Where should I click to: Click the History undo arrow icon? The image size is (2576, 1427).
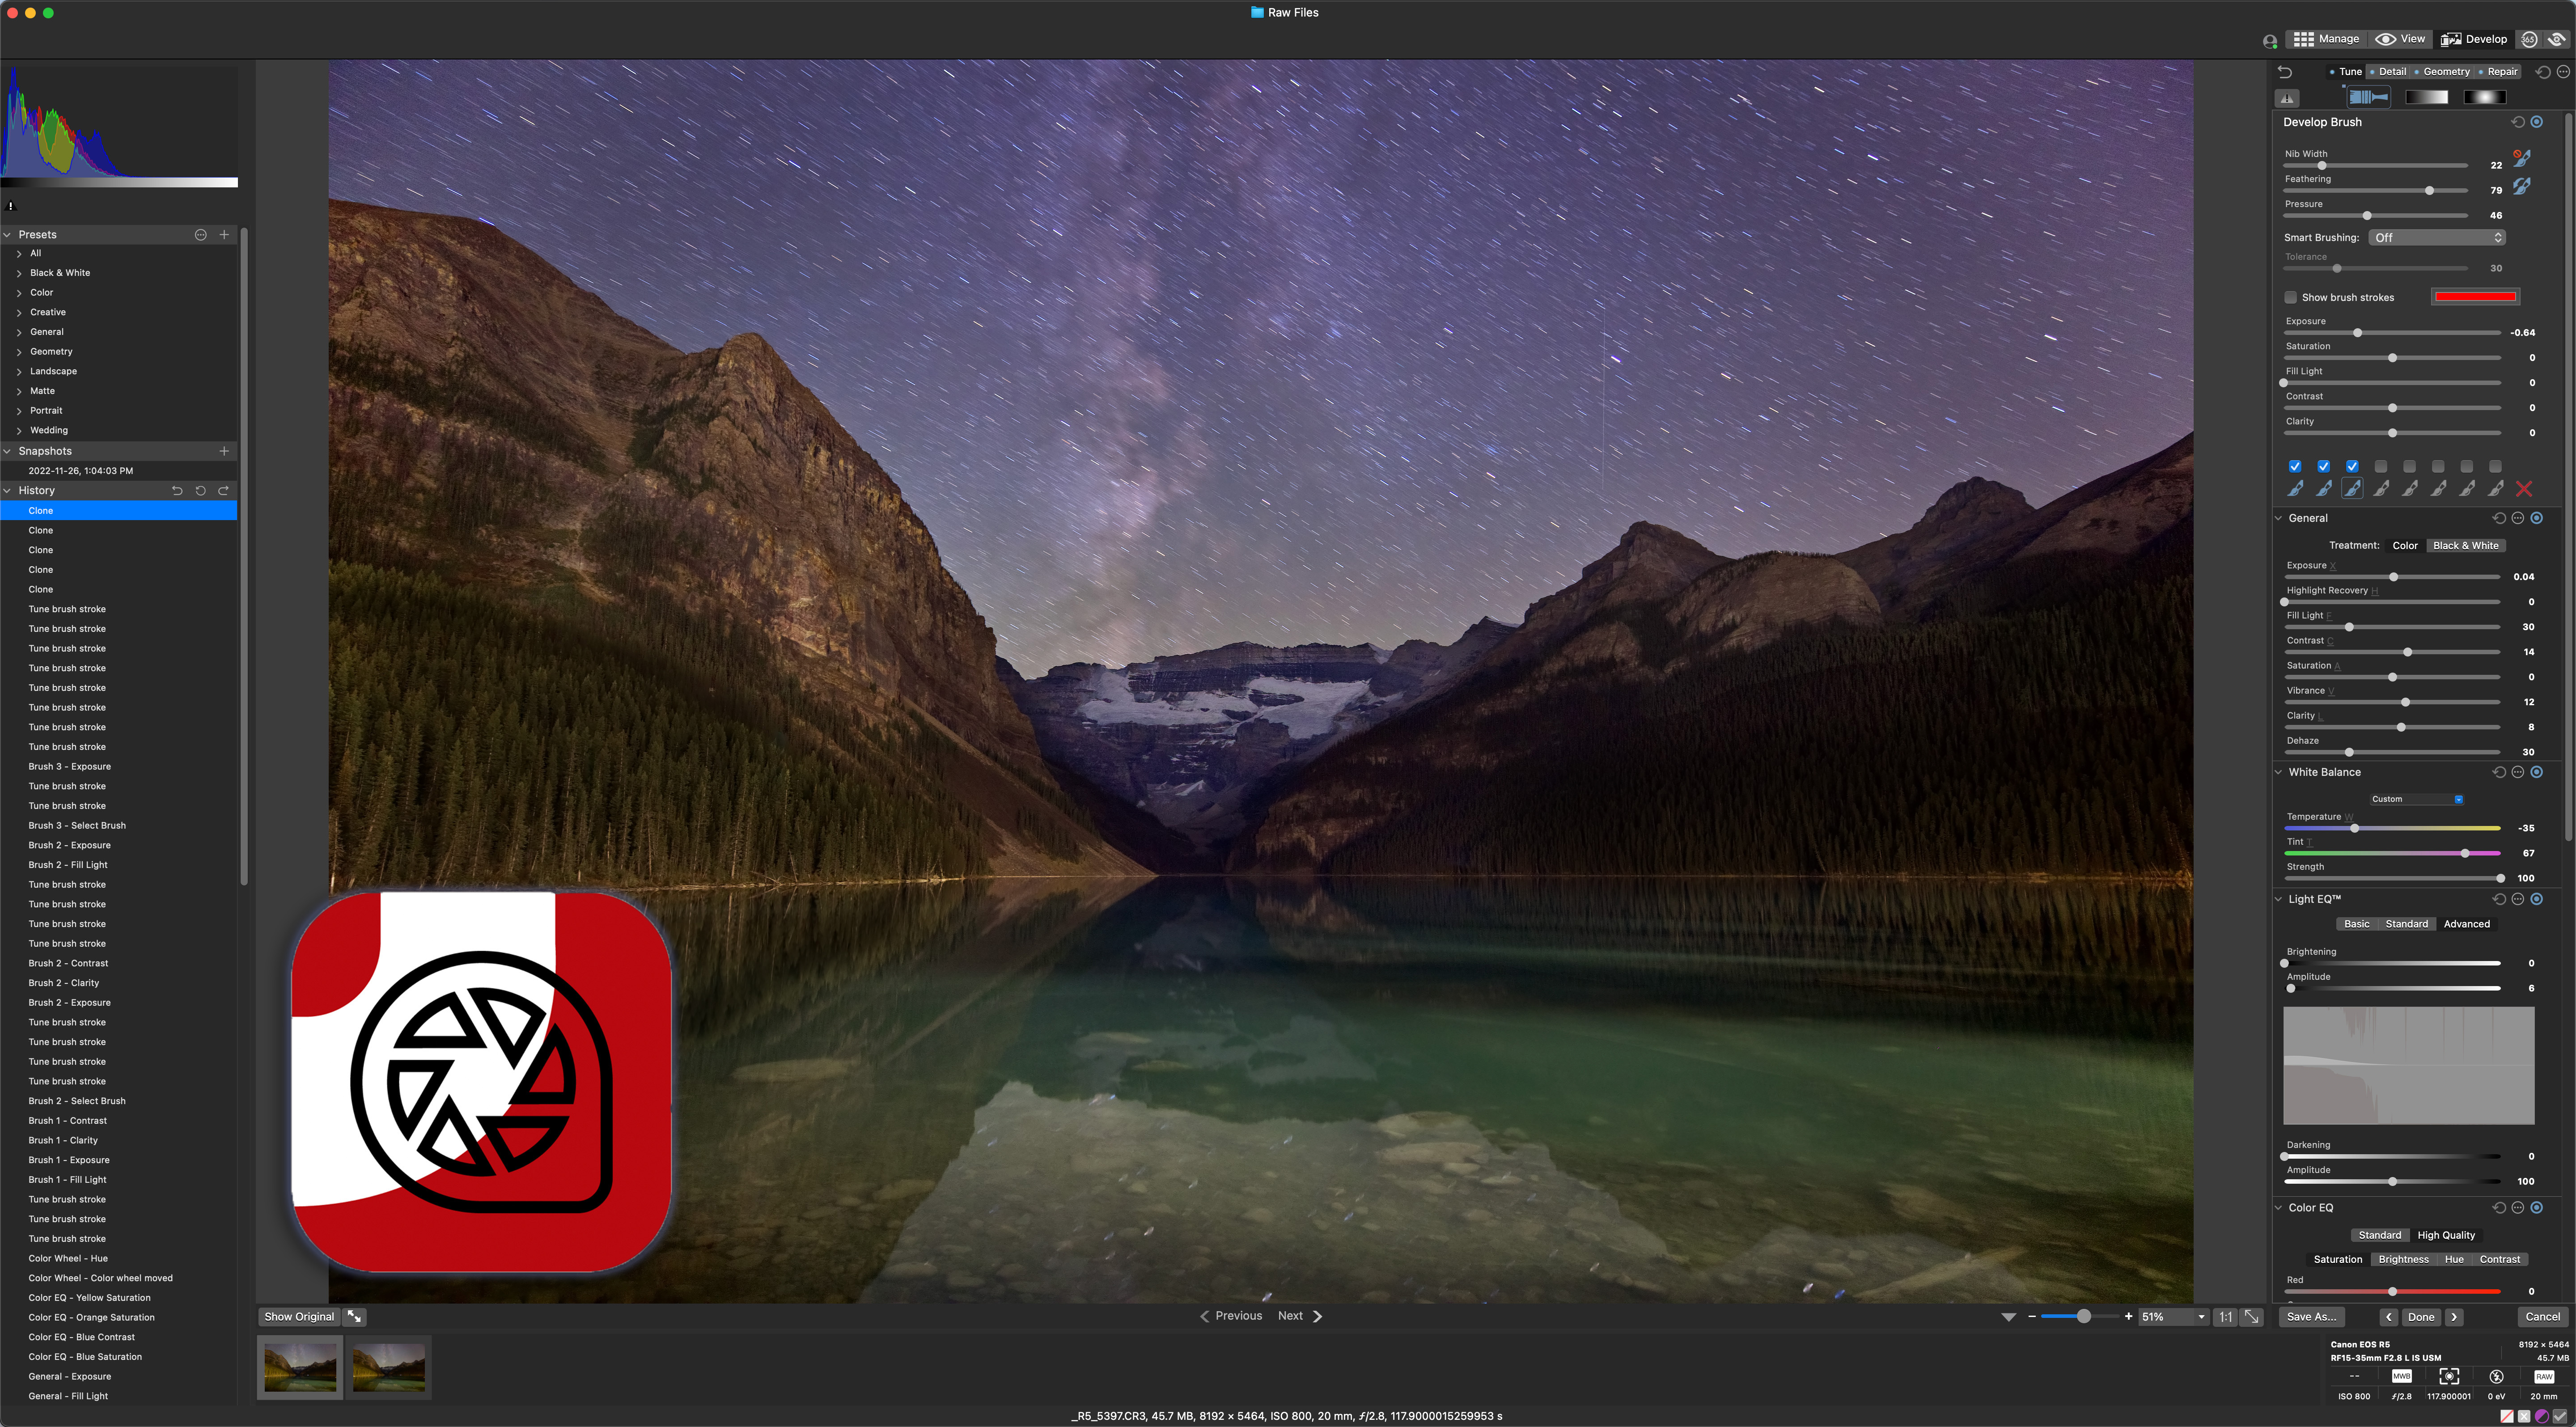click(177, 491)
